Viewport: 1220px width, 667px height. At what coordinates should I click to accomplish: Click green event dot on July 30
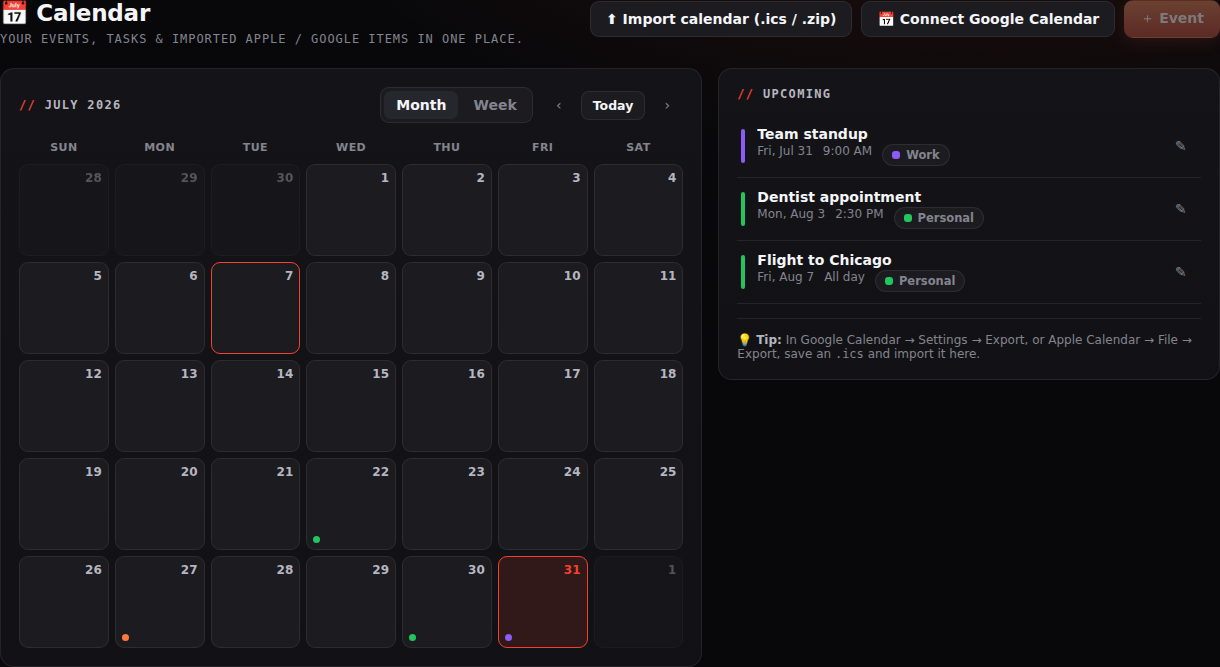(x=412, y=638)
